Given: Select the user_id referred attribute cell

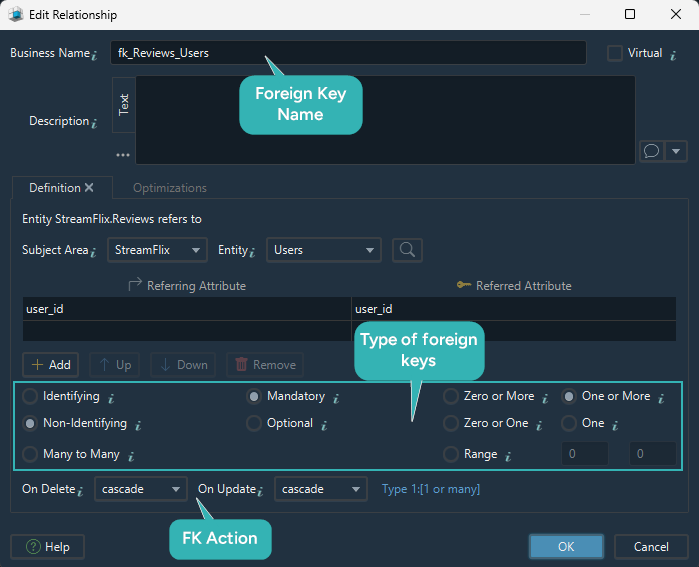Looking at the screenshot, I should pyautogui.click(x=514, y=309).
